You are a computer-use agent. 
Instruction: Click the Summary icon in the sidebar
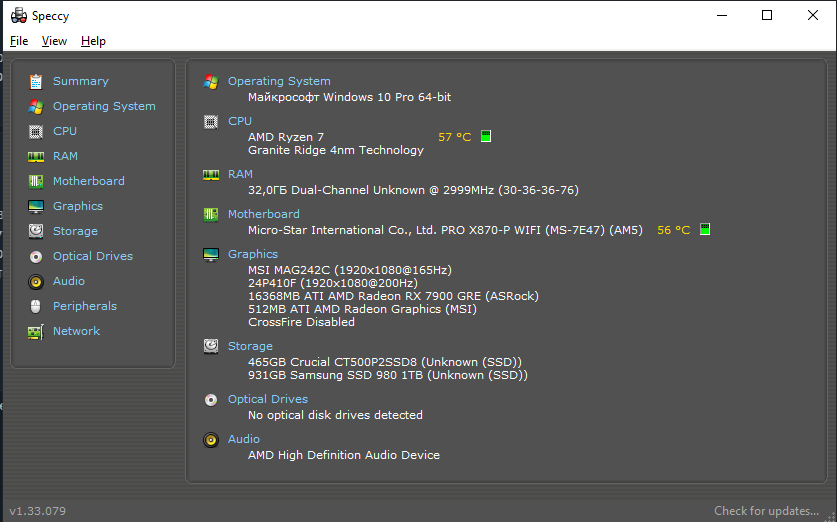[x=36, y=81]
